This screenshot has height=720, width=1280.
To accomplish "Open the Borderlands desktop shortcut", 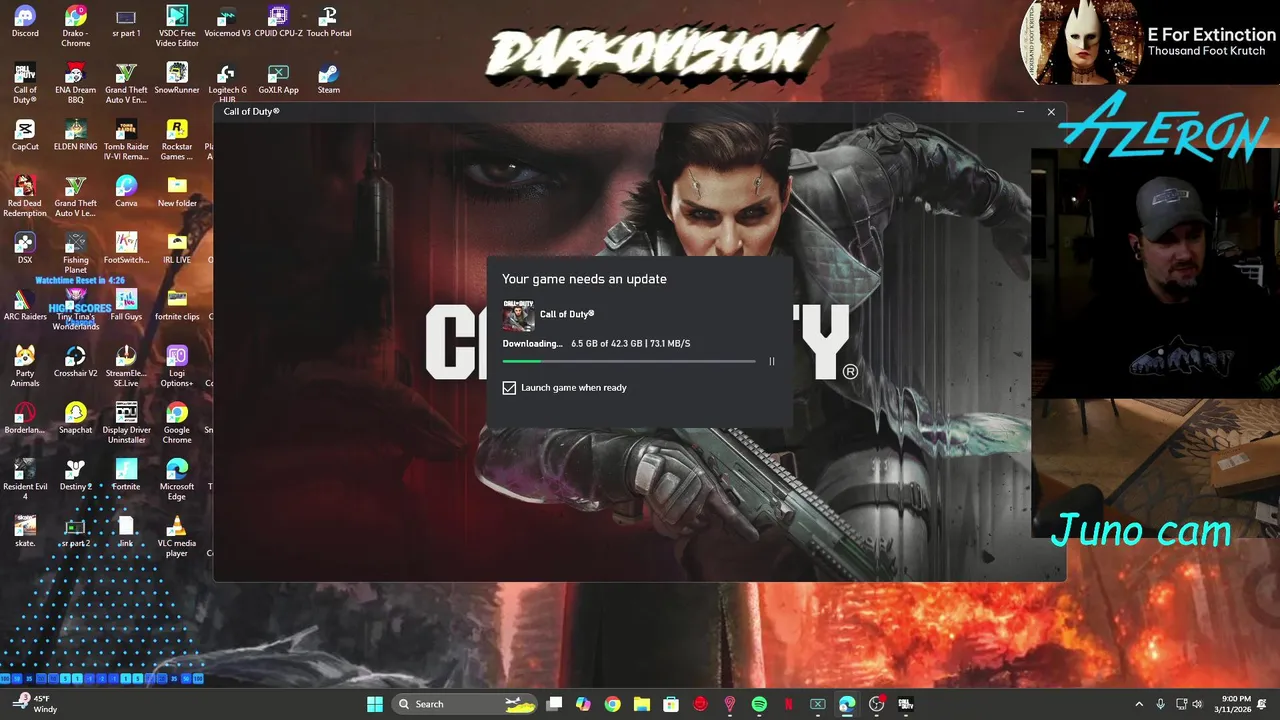I will (x=25, y=419).
